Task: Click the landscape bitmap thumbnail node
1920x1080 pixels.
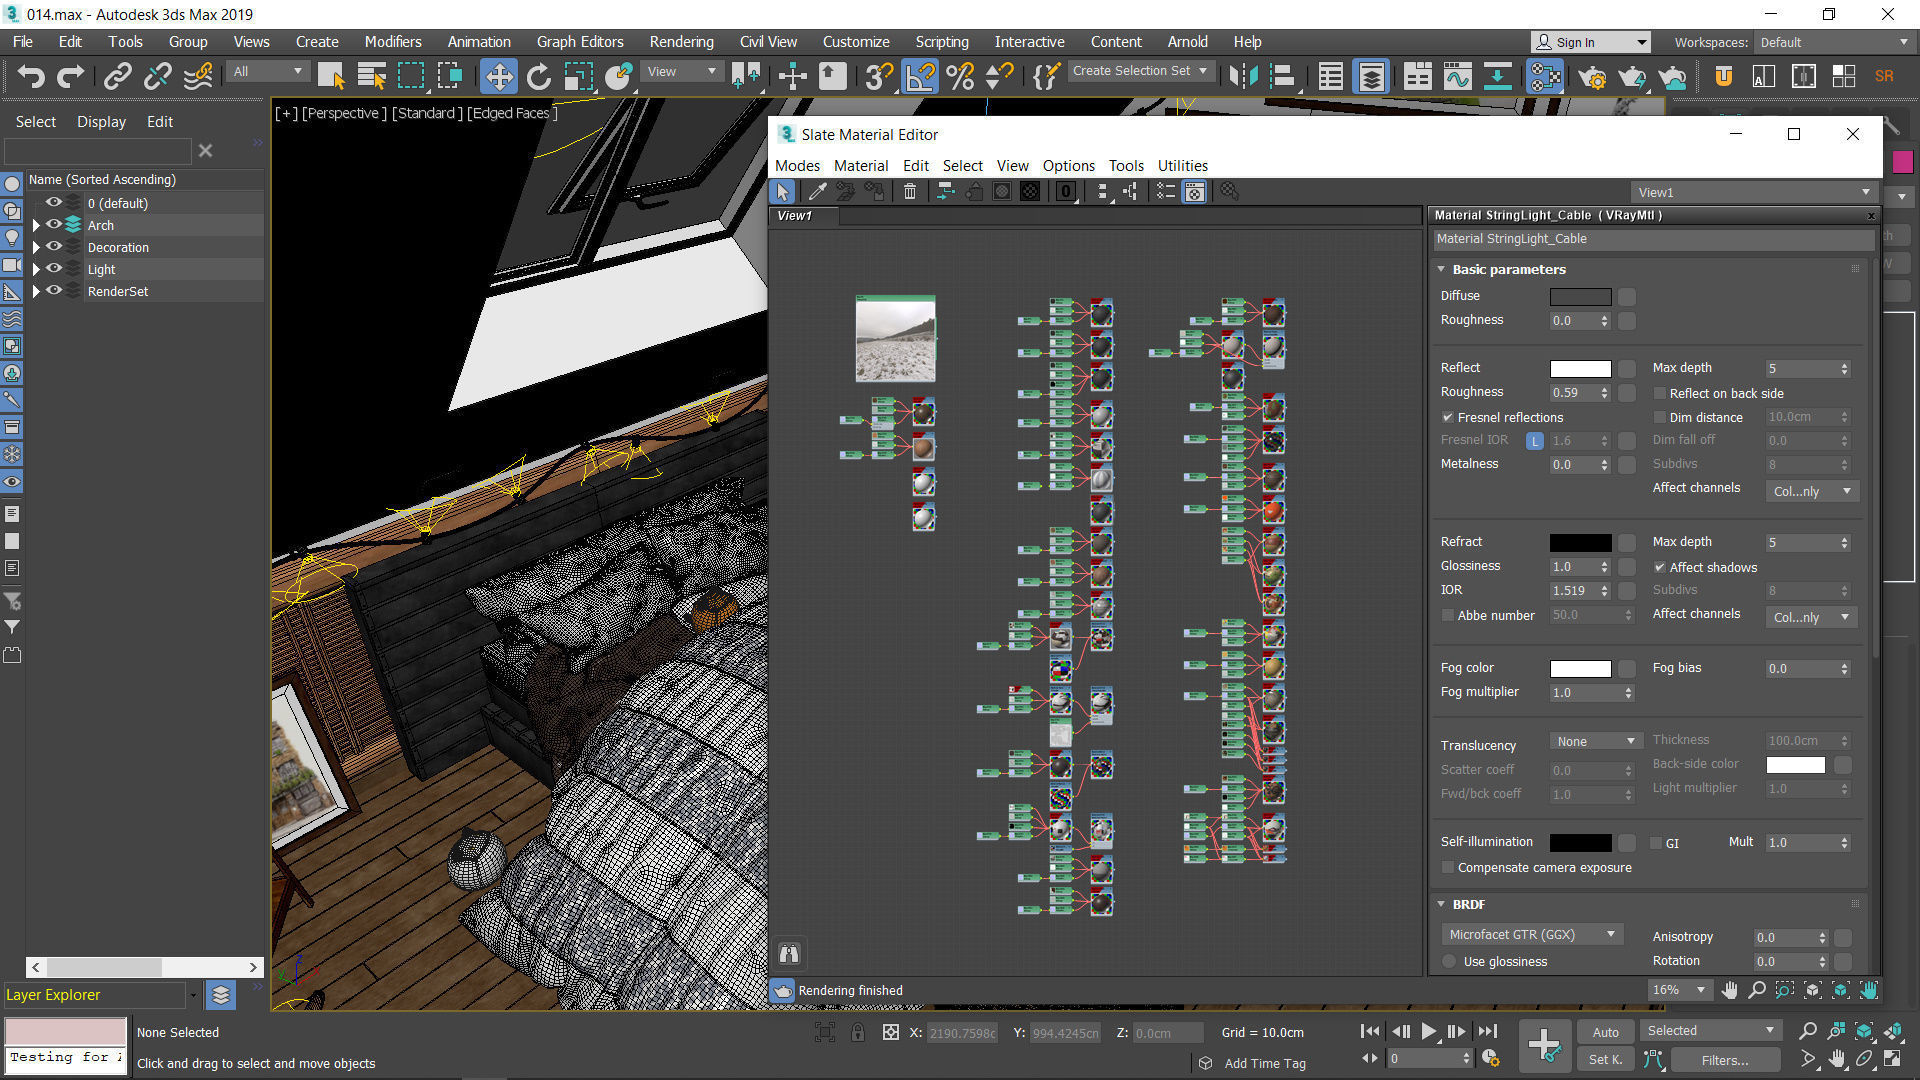Action: (x=895, y=340)
